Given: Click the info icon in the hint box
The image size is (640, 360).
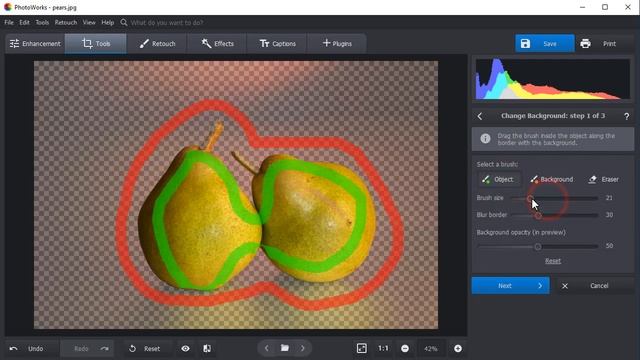Looking at the screenshot, I should pos(485,139).
